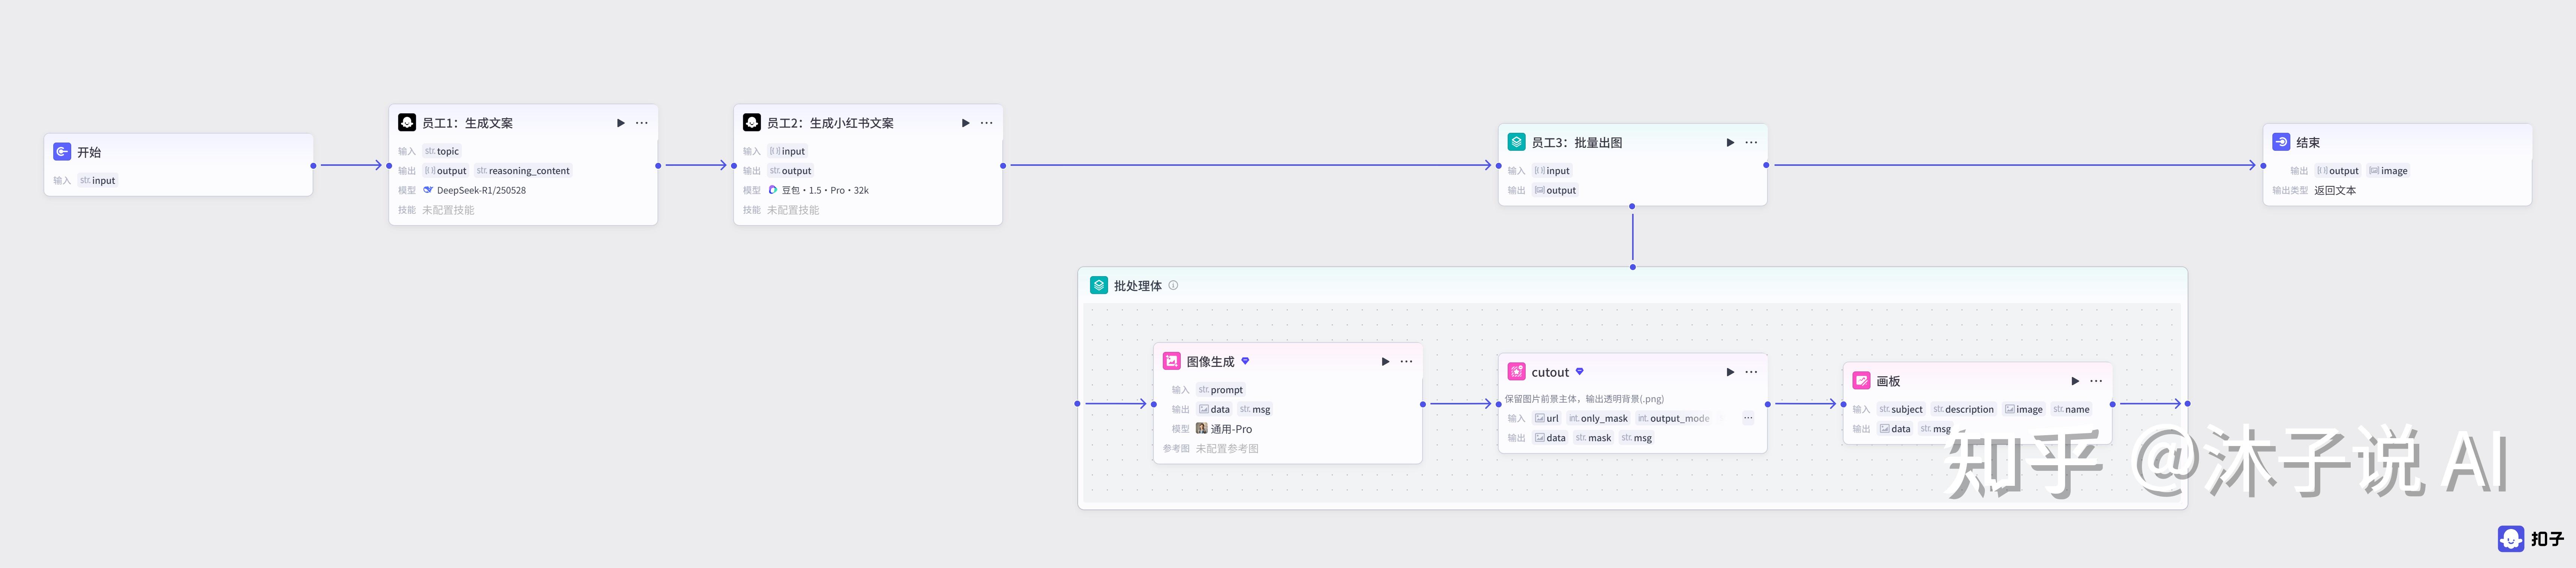Click the DeepSeek whale model icon
This screenshot has height=568, width=2576.
(428, 189)
